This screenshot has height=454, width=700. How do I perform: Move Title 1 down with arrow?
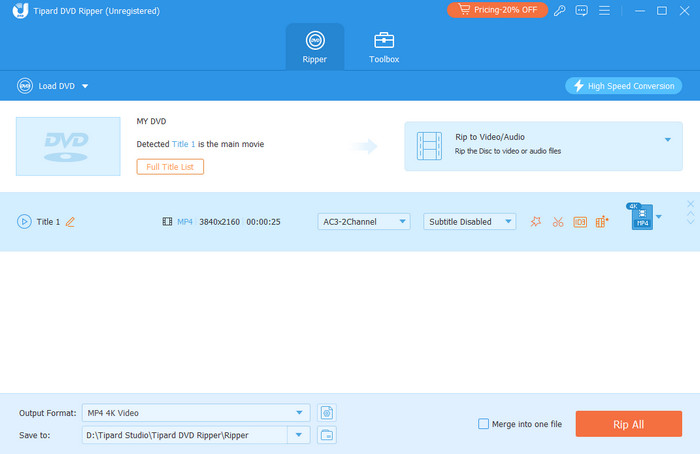click(690, 221)
